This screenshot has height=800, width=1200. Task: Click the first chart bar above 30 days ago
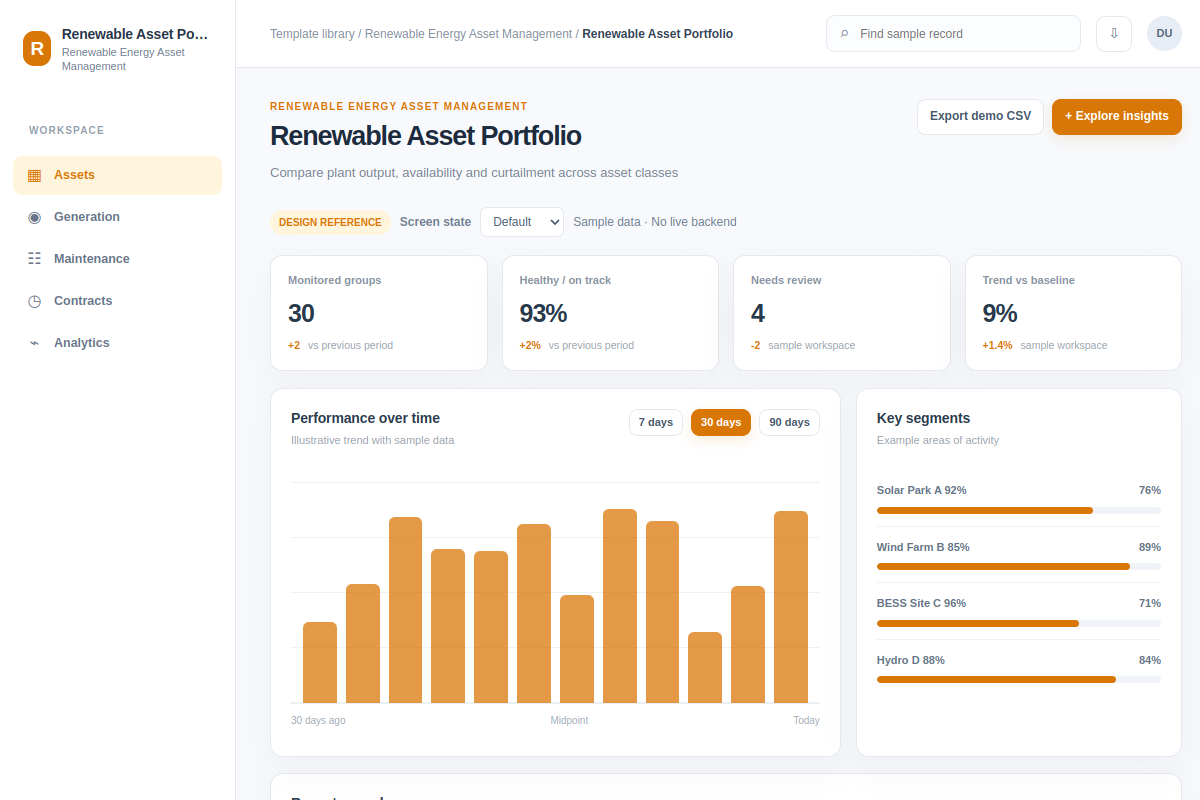point(320,663)
